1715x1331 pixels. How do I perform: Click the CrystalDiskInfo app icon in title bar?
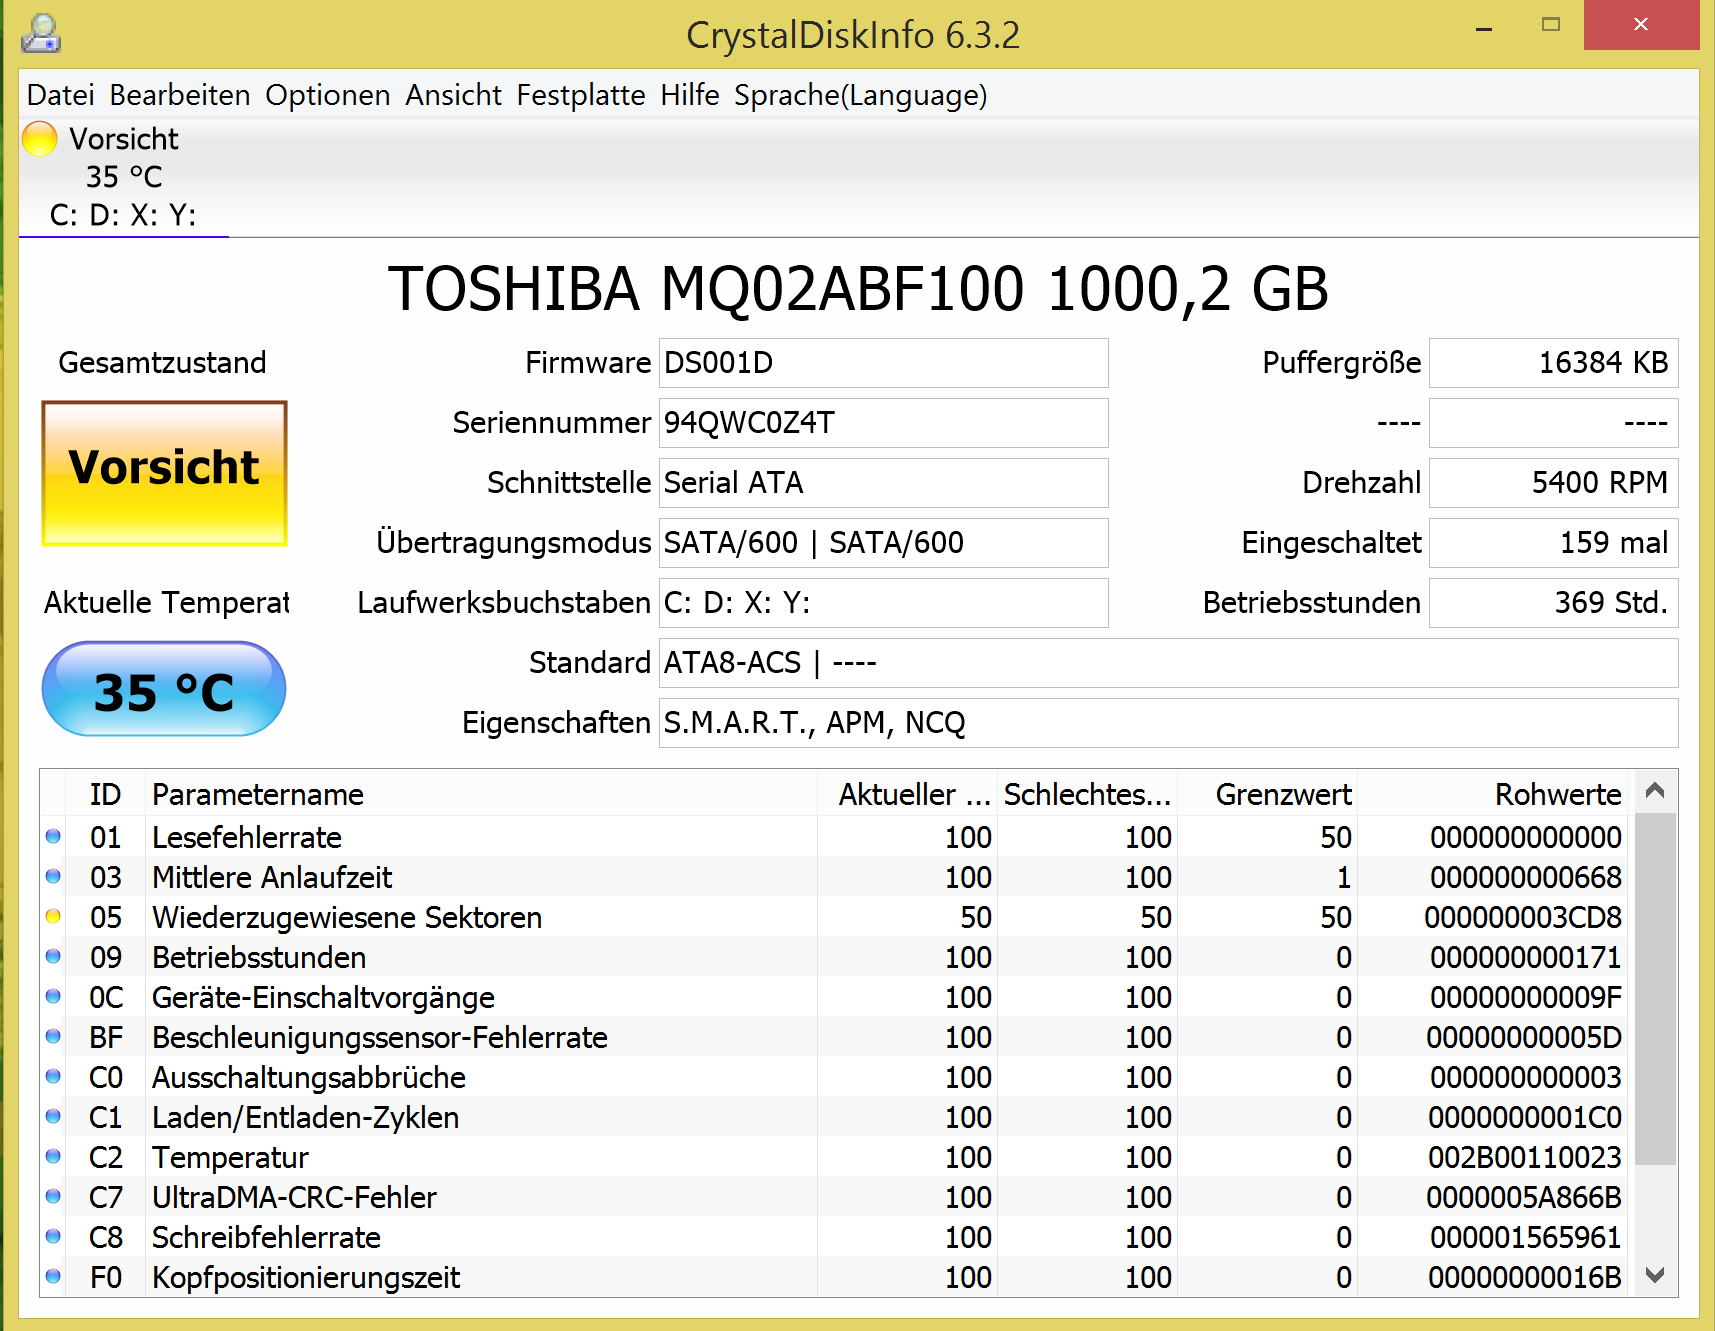41,33
